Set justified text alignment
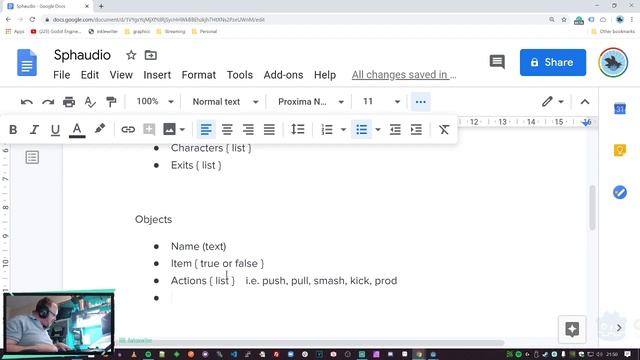The width and height of the screenshot is (640, 360). click(x=269, y=130)
